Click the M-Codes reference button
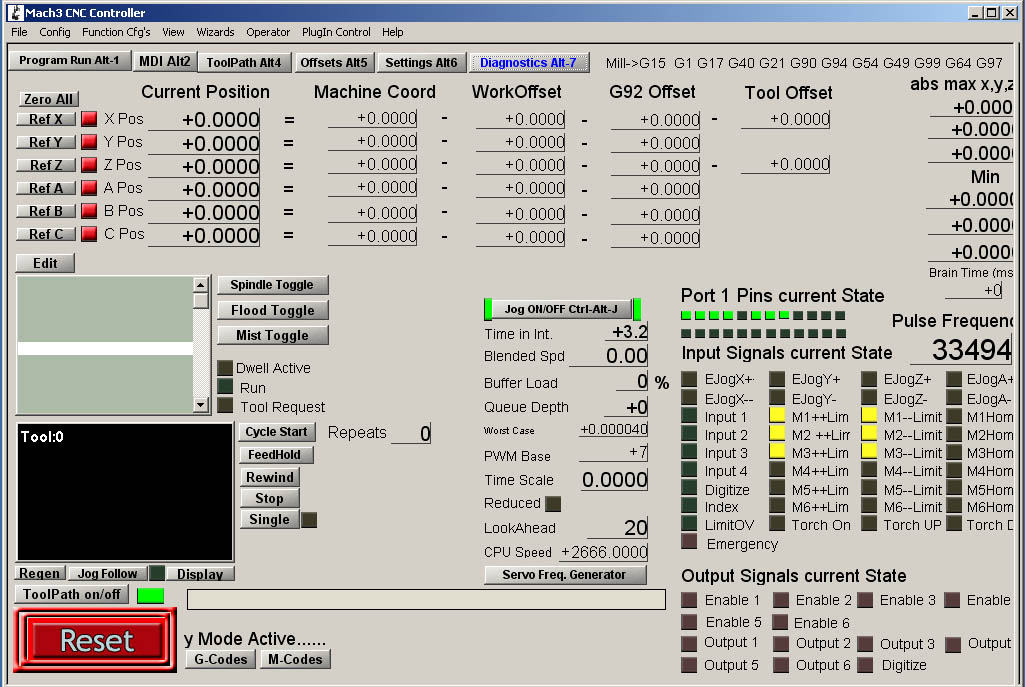Viewport: 1025px width, 687px height. point(295,659)
